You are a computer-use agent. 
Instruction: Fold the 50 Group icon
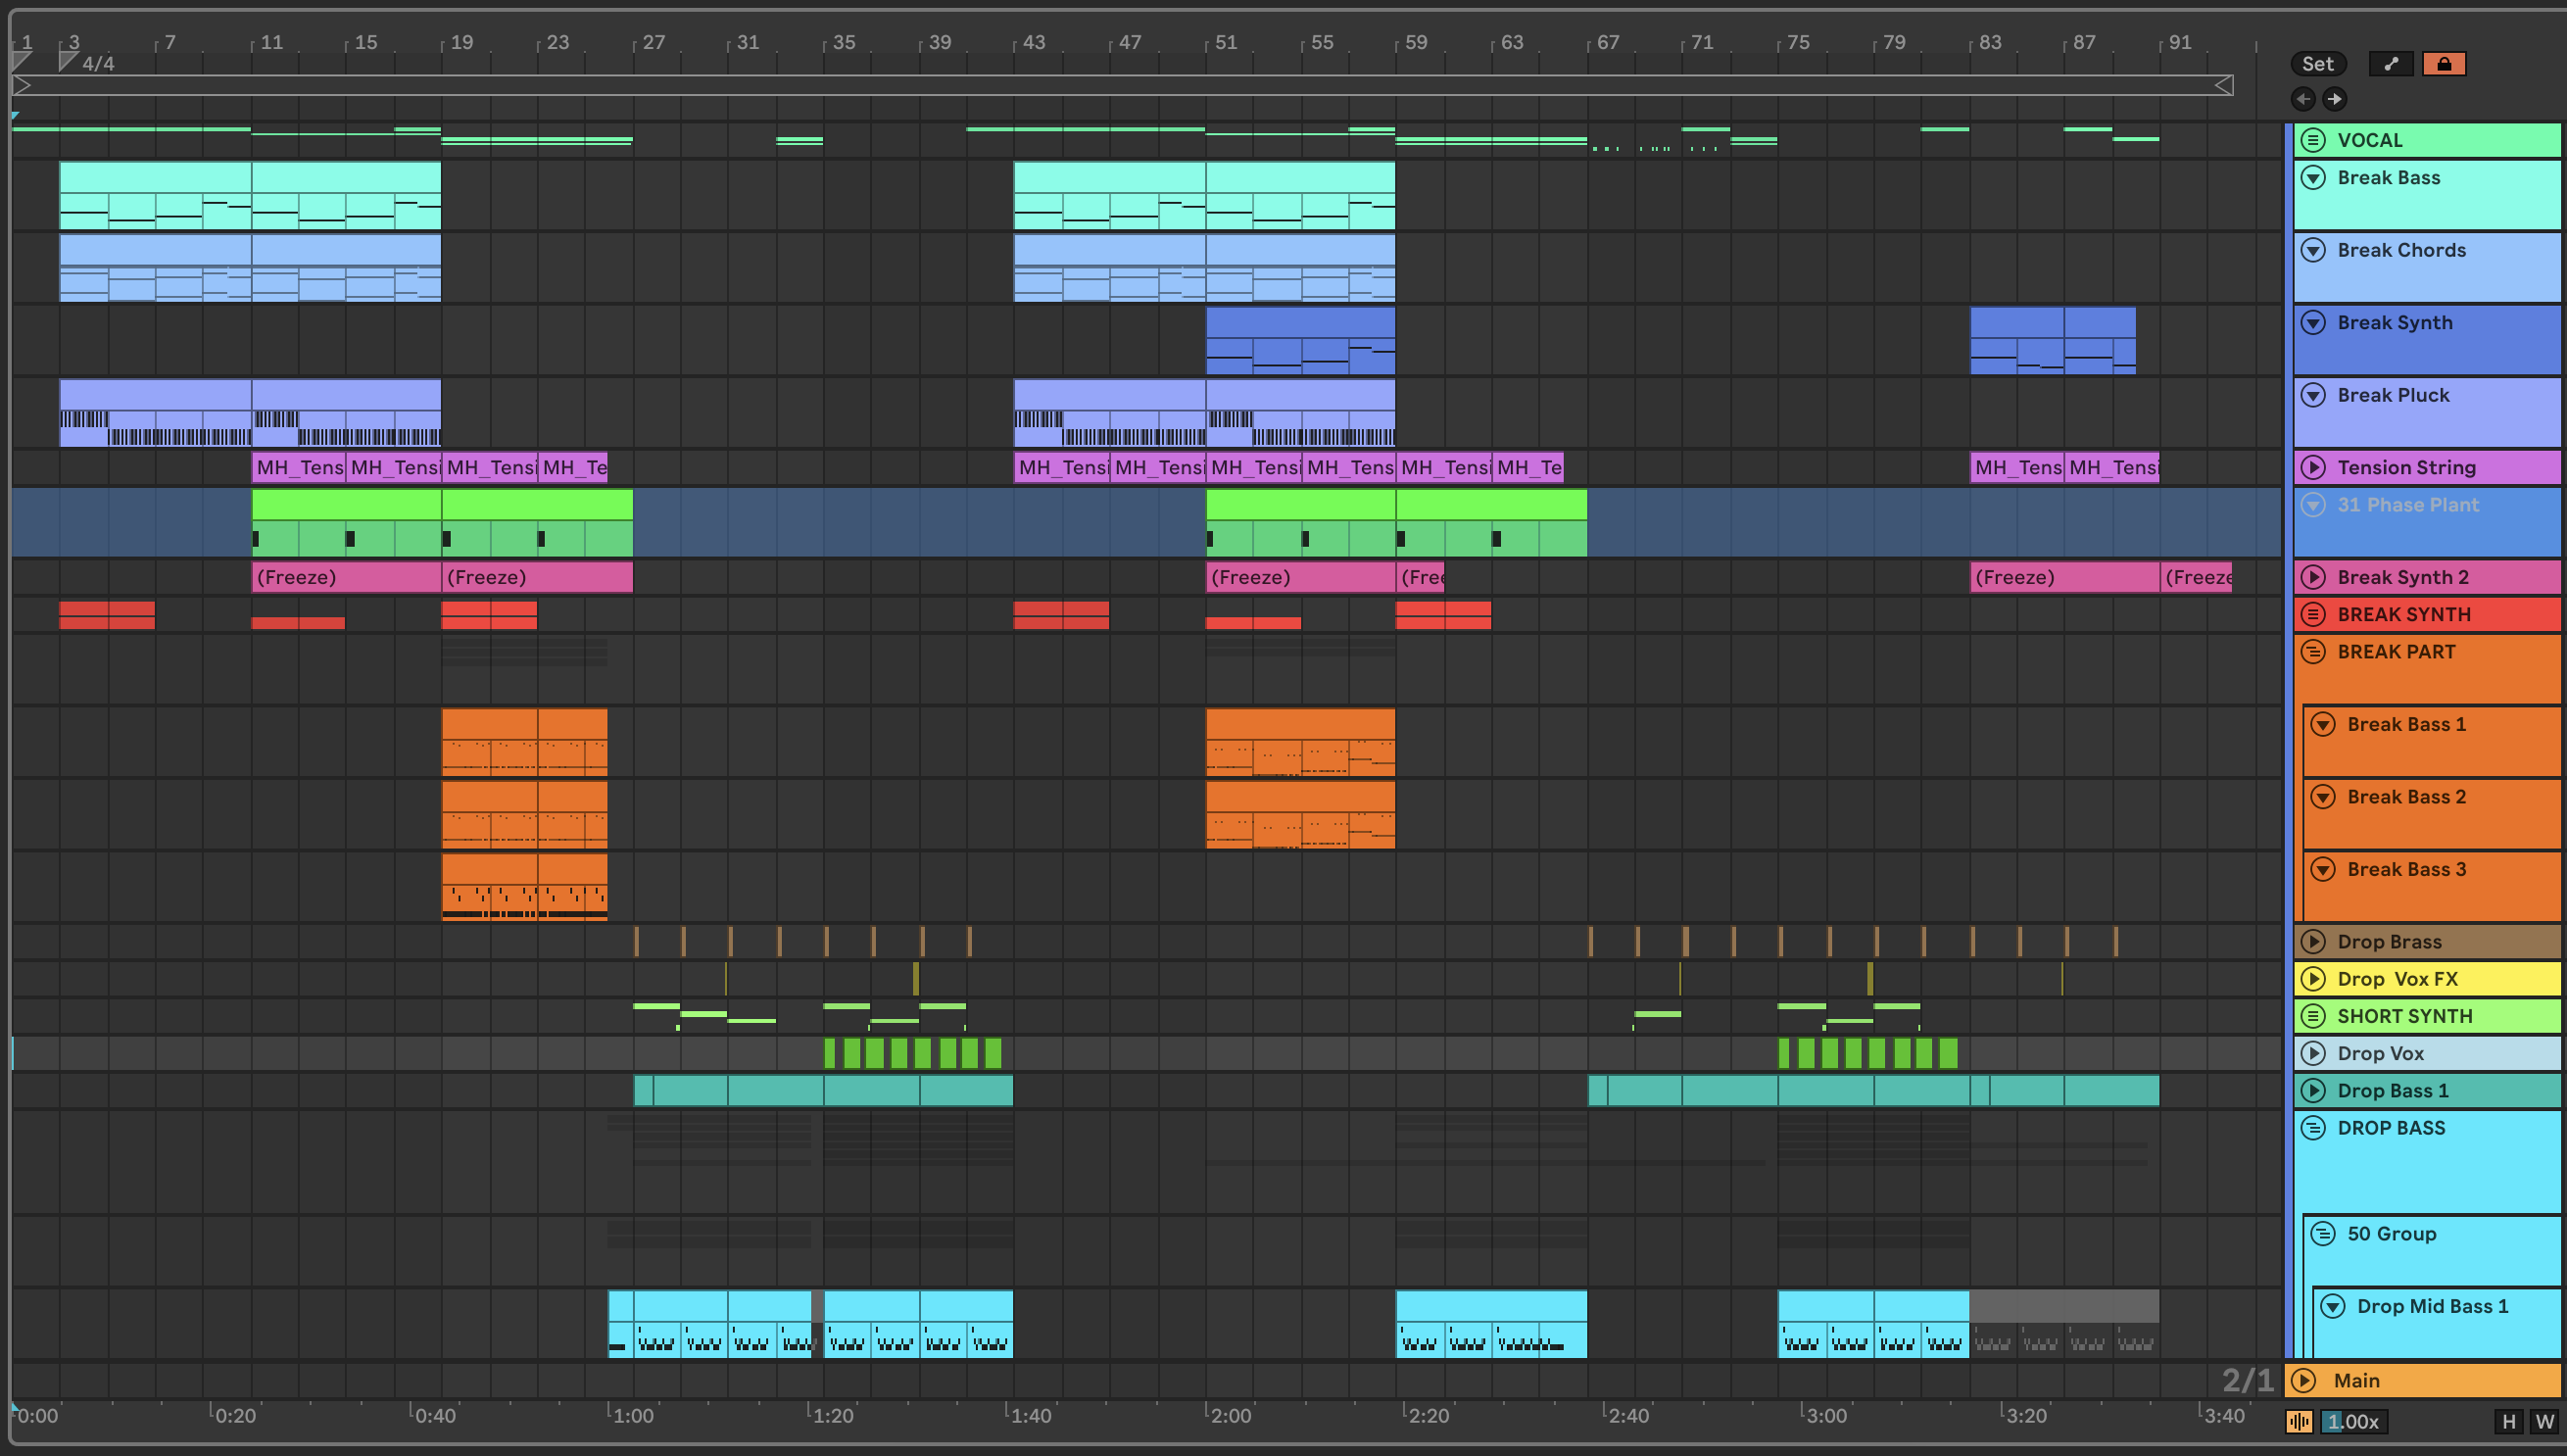(2323, 1233)
